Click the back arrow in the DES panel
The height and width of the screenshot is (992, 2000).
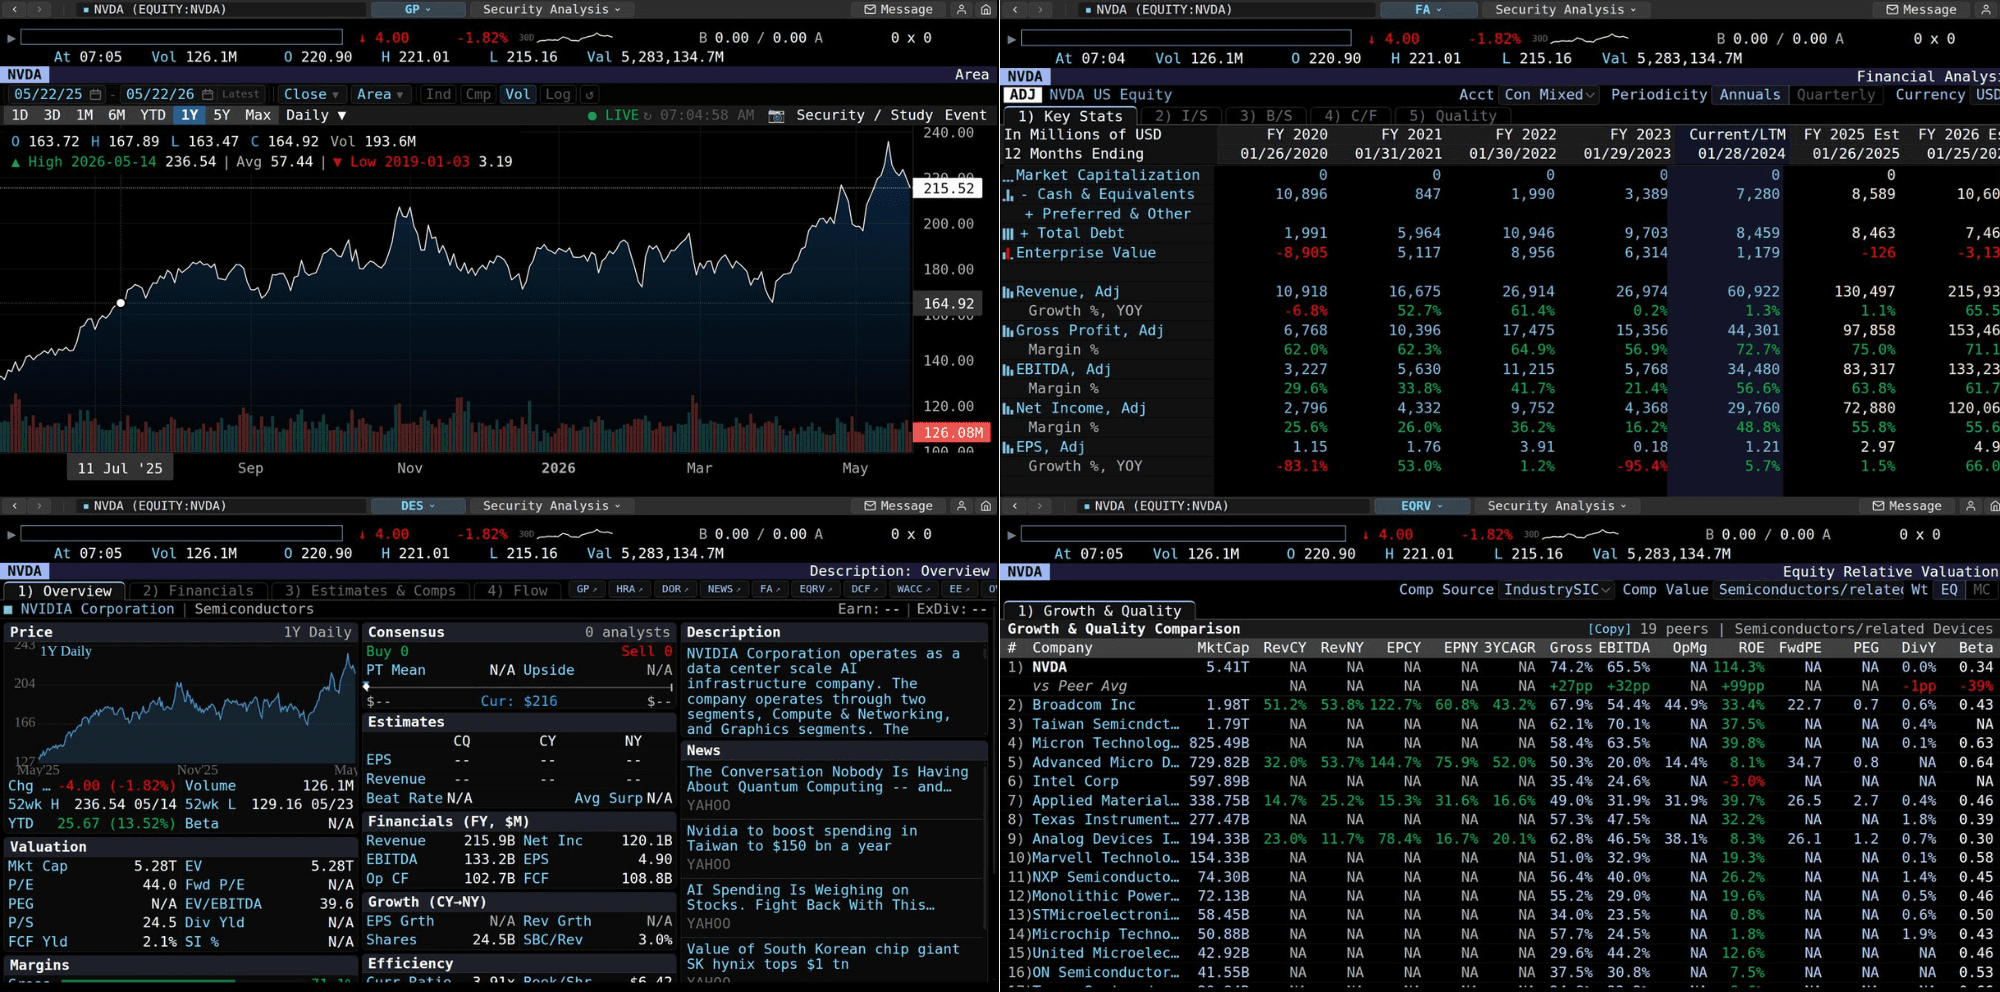coord(15,506)
